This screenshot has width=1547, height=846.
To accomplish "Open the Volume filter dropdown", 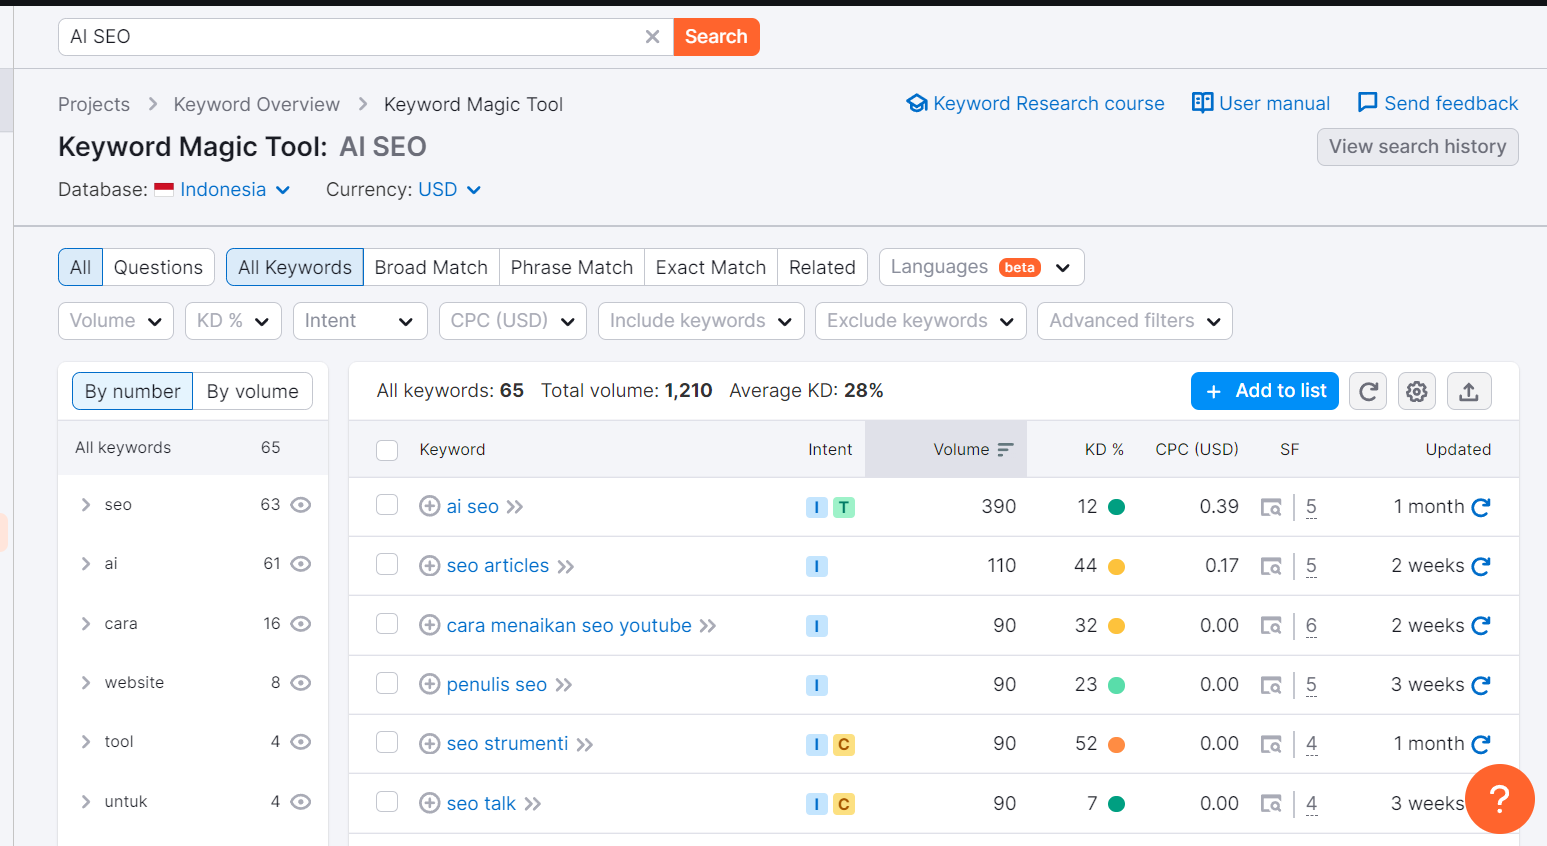I will (116, 321).
